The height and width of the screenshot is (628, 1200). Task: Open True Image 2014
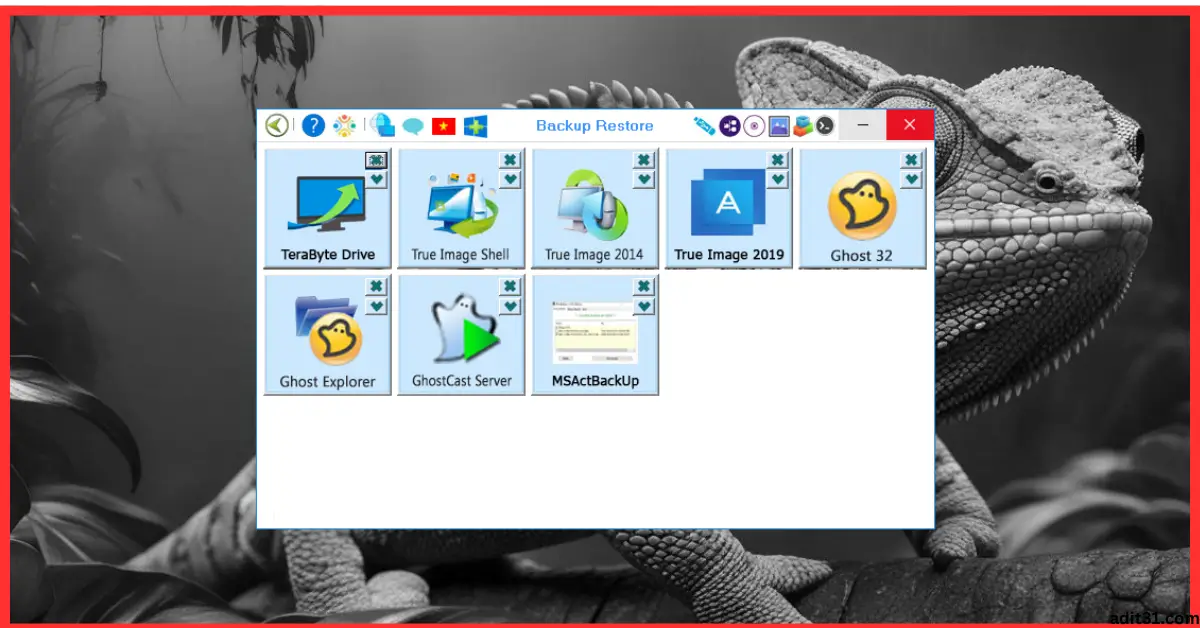pyautogui.click(x=595, y=209)
